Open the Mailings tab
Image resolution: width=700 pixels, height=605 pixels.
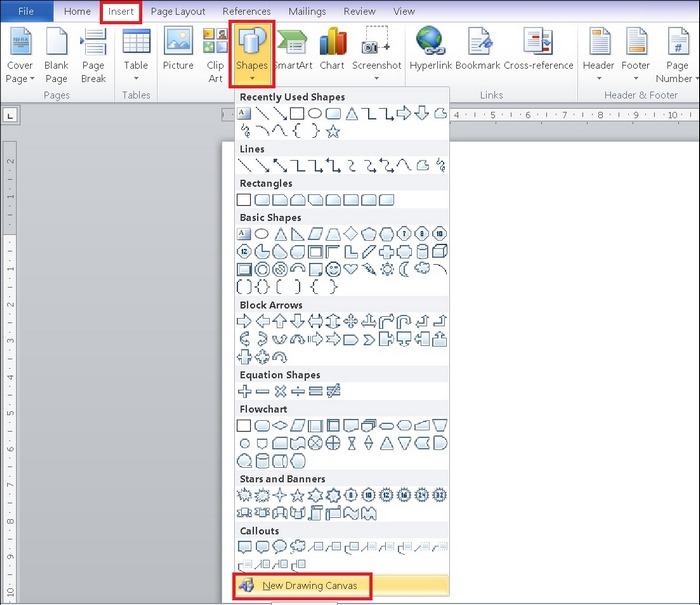pos(307,11)
